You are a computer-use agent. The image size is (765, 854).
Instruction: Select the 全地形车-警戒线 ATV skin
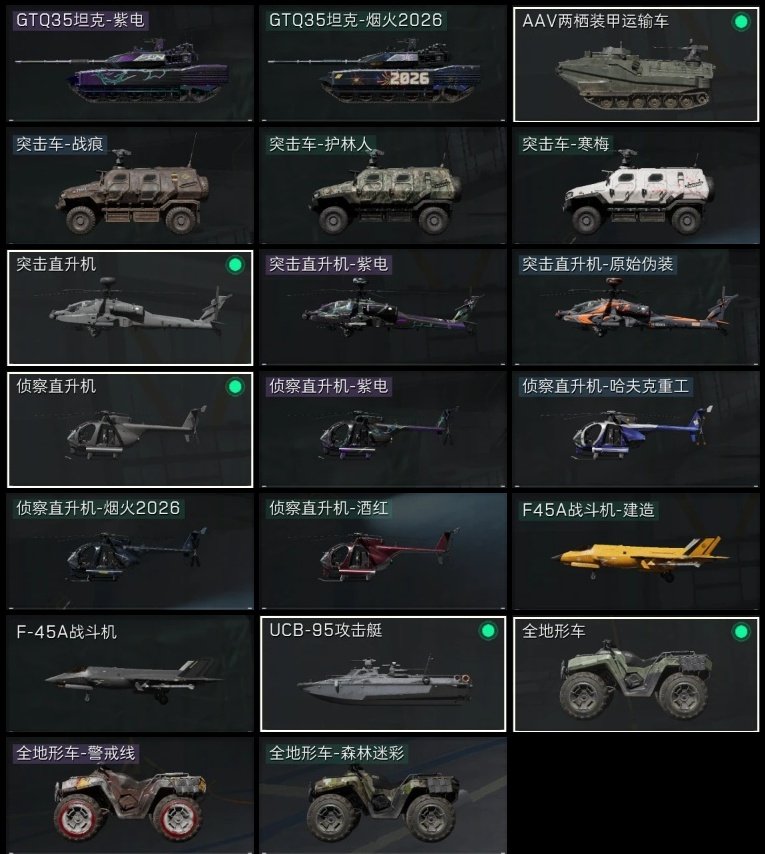coord(130,796)
